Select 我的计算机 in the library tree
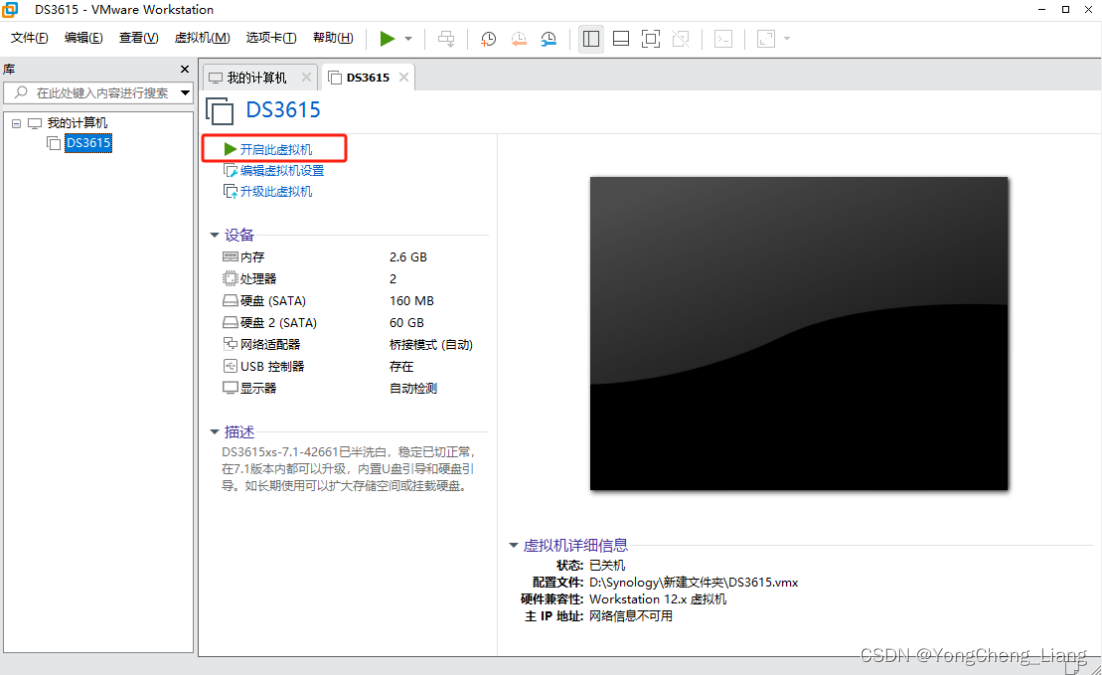The image size is (1102, 675). (77, 123)
